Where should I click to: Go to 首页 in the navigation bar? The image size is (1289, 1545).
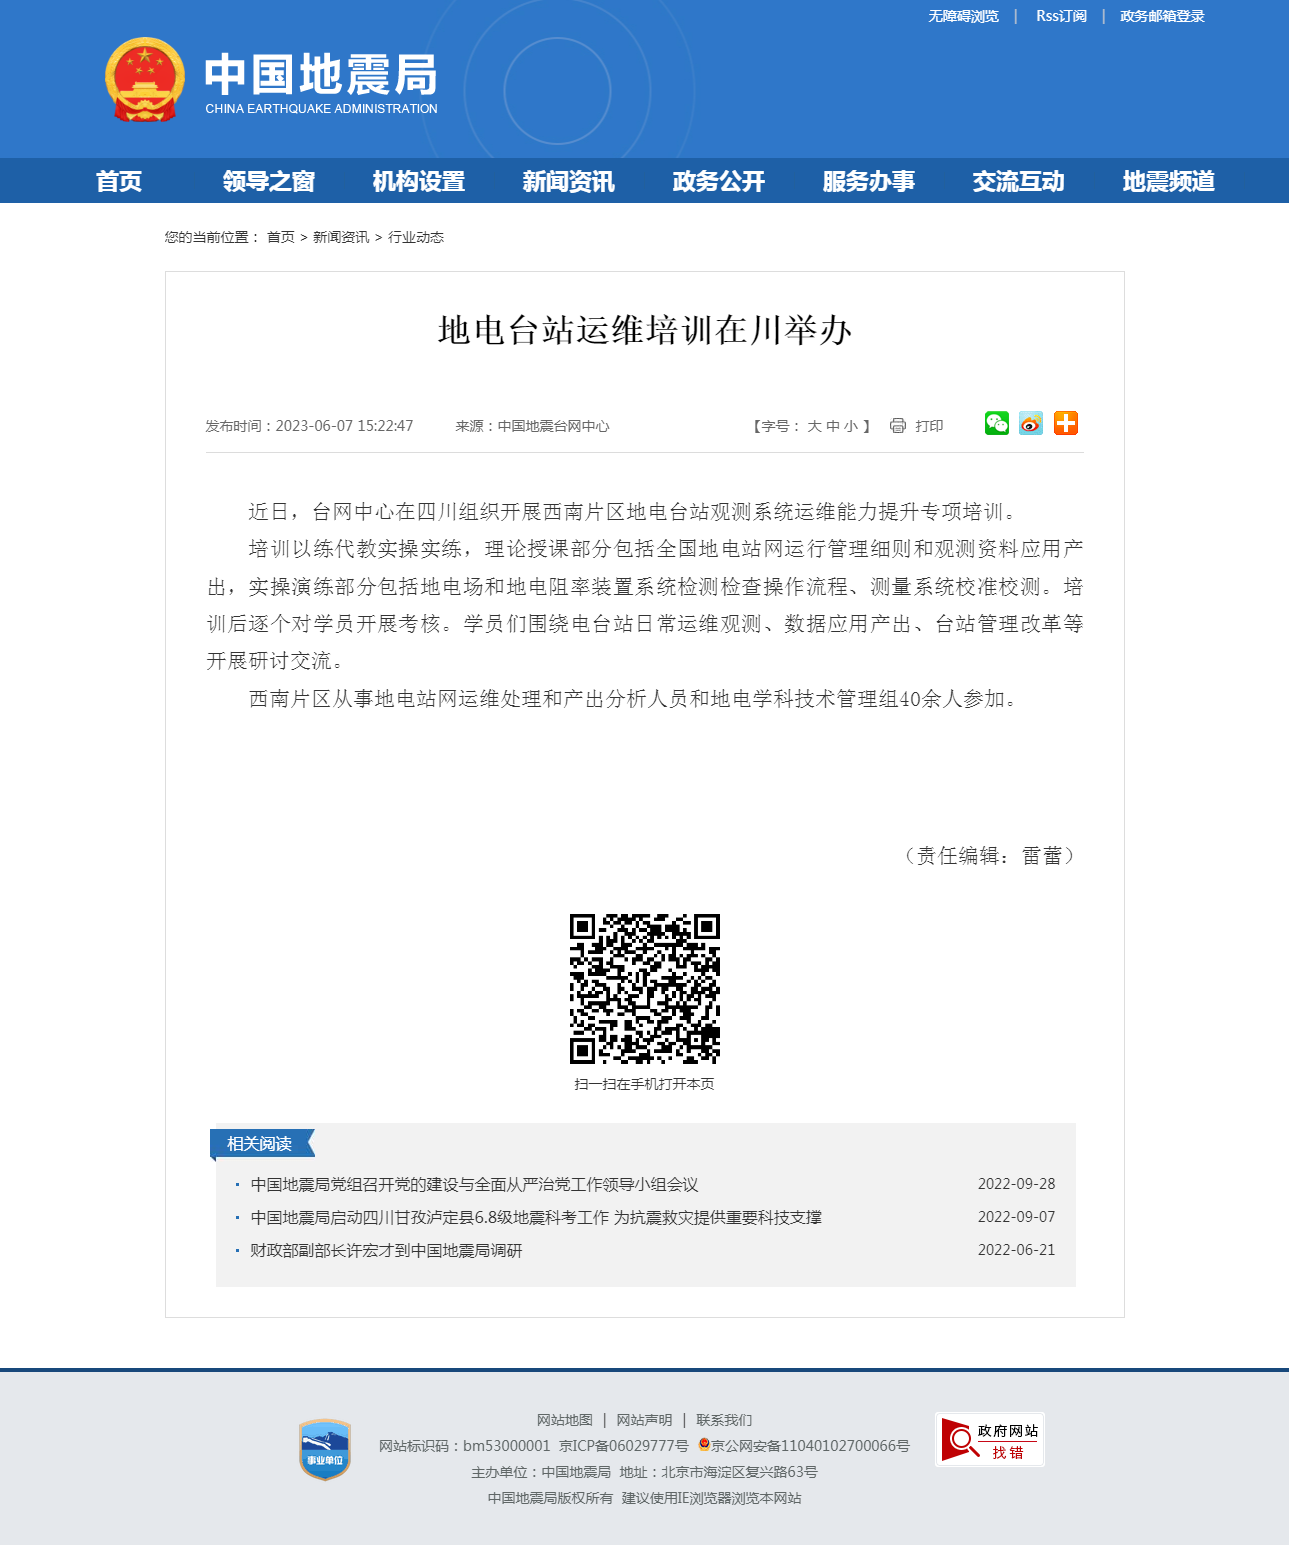119,181
